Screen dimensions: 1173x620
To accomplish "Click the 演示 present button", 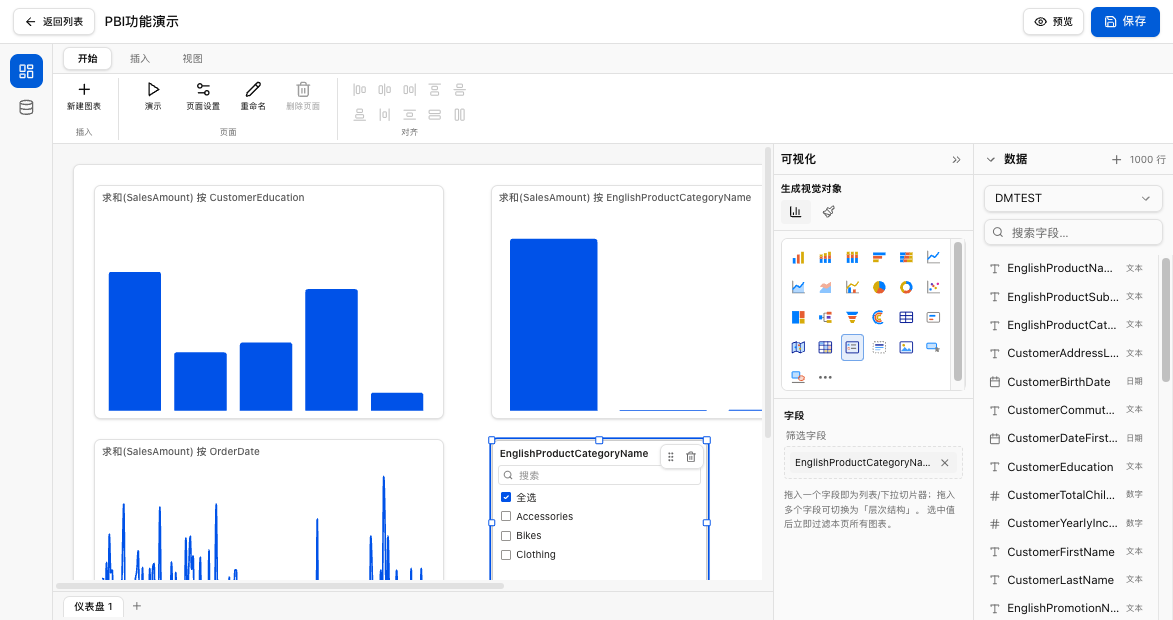I will pyautogui.click(x=153, y=96).
